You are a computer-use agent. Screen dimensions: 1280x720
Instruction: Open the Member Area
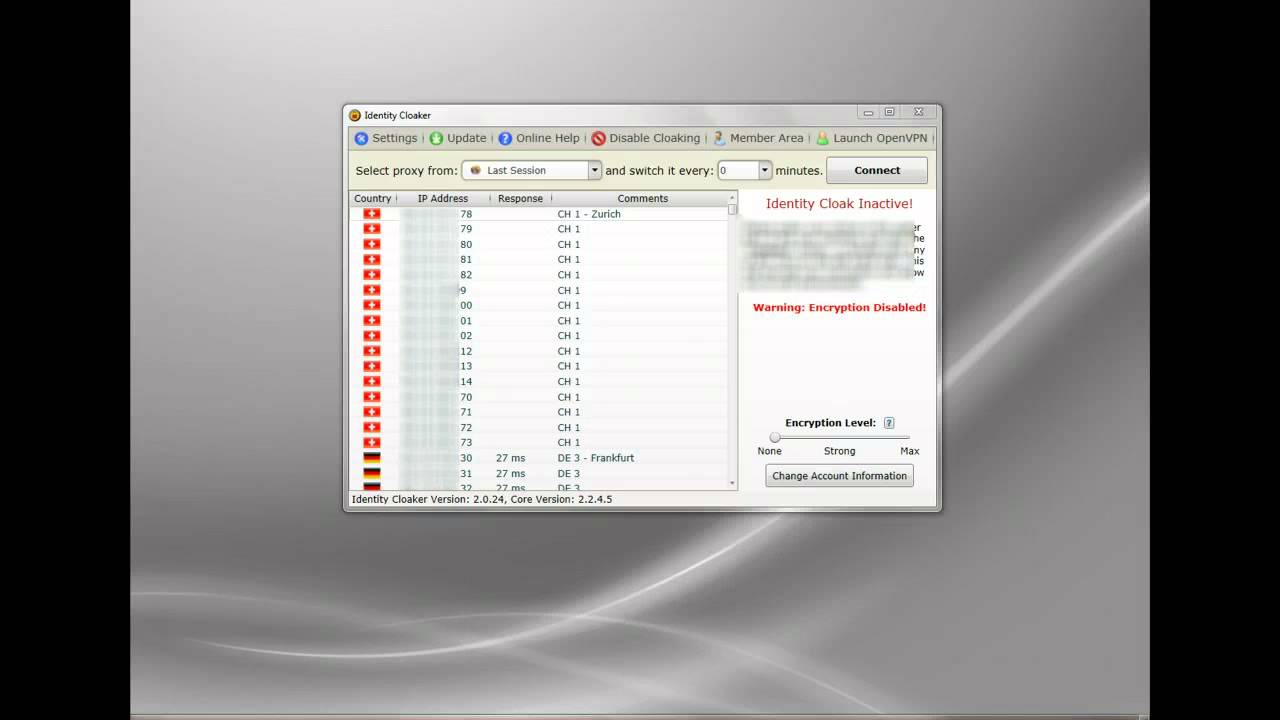click(758, 138)
